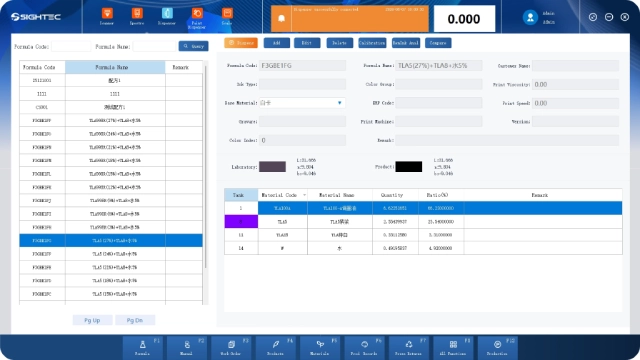The width and height of the screenshot is (640, 360).
Task: Sort by Formula Code column header
Action: coord(42,67)
